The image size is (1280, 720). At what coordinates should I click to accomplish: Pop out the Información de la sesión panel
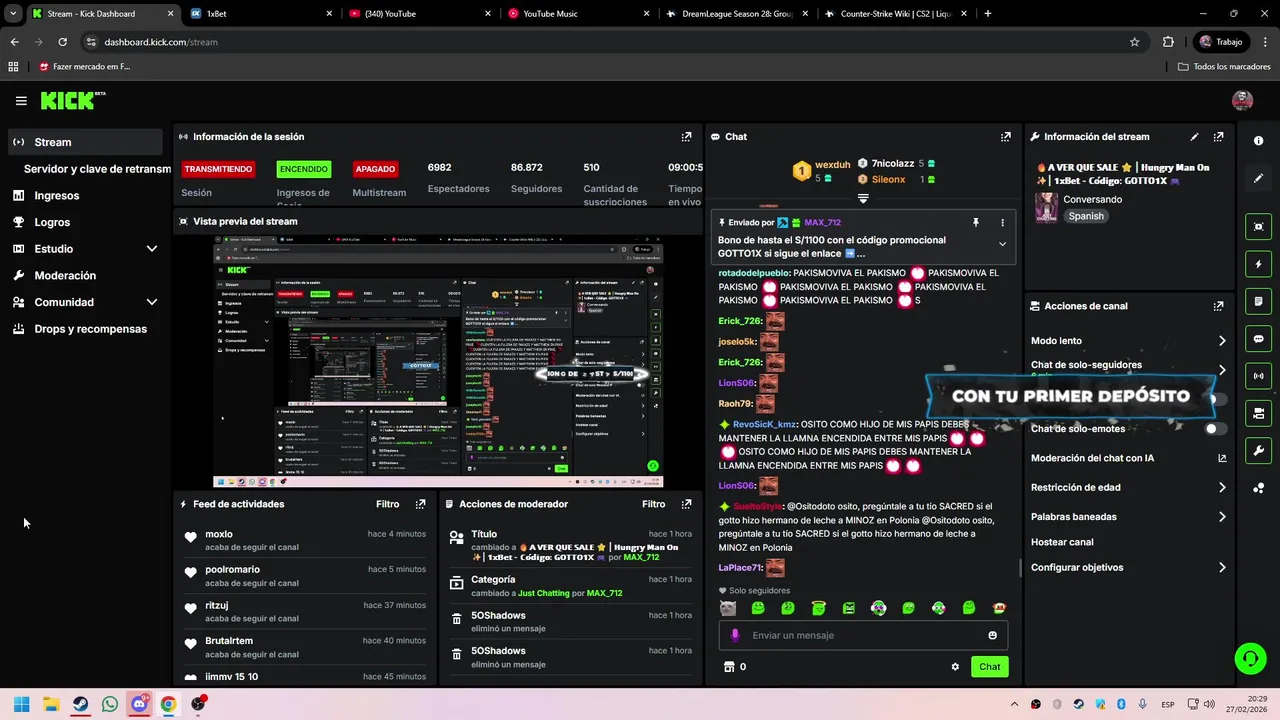point(686,137)
